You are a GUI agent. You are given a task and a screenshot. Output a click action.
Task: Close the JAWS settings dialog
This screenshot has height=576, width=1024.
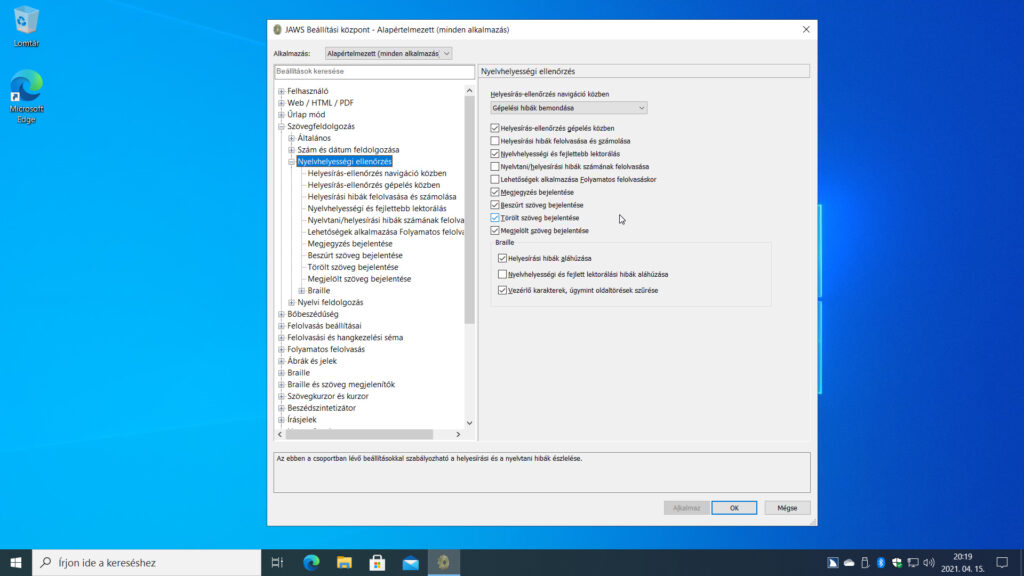pos(806,29)
